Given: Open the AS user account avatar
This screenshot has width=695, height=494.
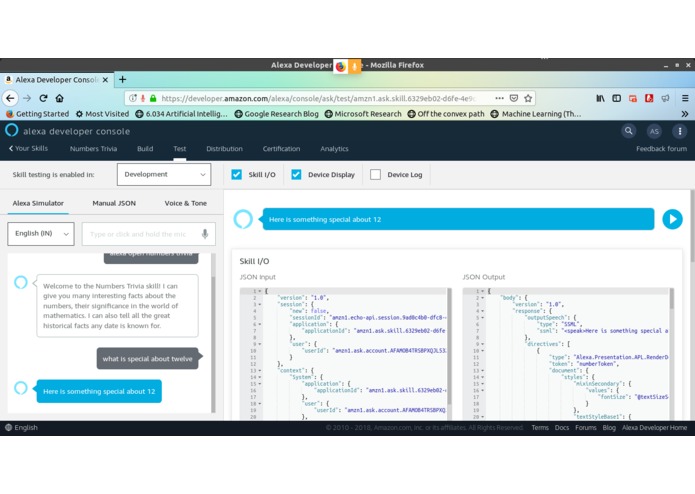Looking at the screenshot, I should pyautogui.click(x=654, y=131).
